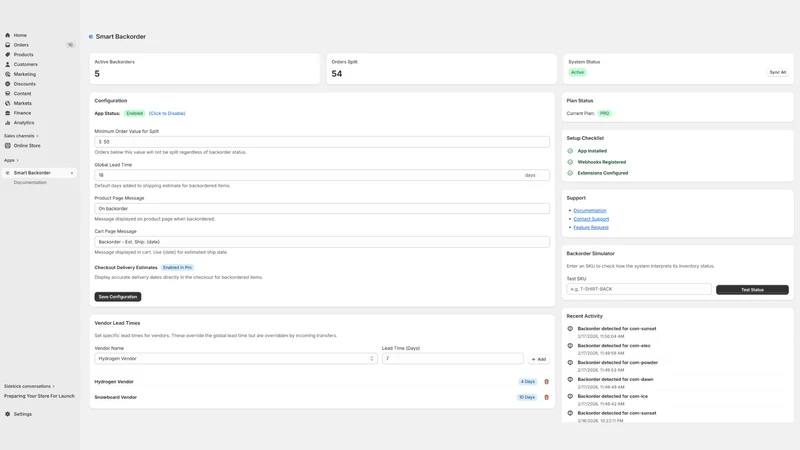Open the Vendor Name dropdown
This screenshot has height=450, width=800.
pyautogui.click(x=236, y=359)
